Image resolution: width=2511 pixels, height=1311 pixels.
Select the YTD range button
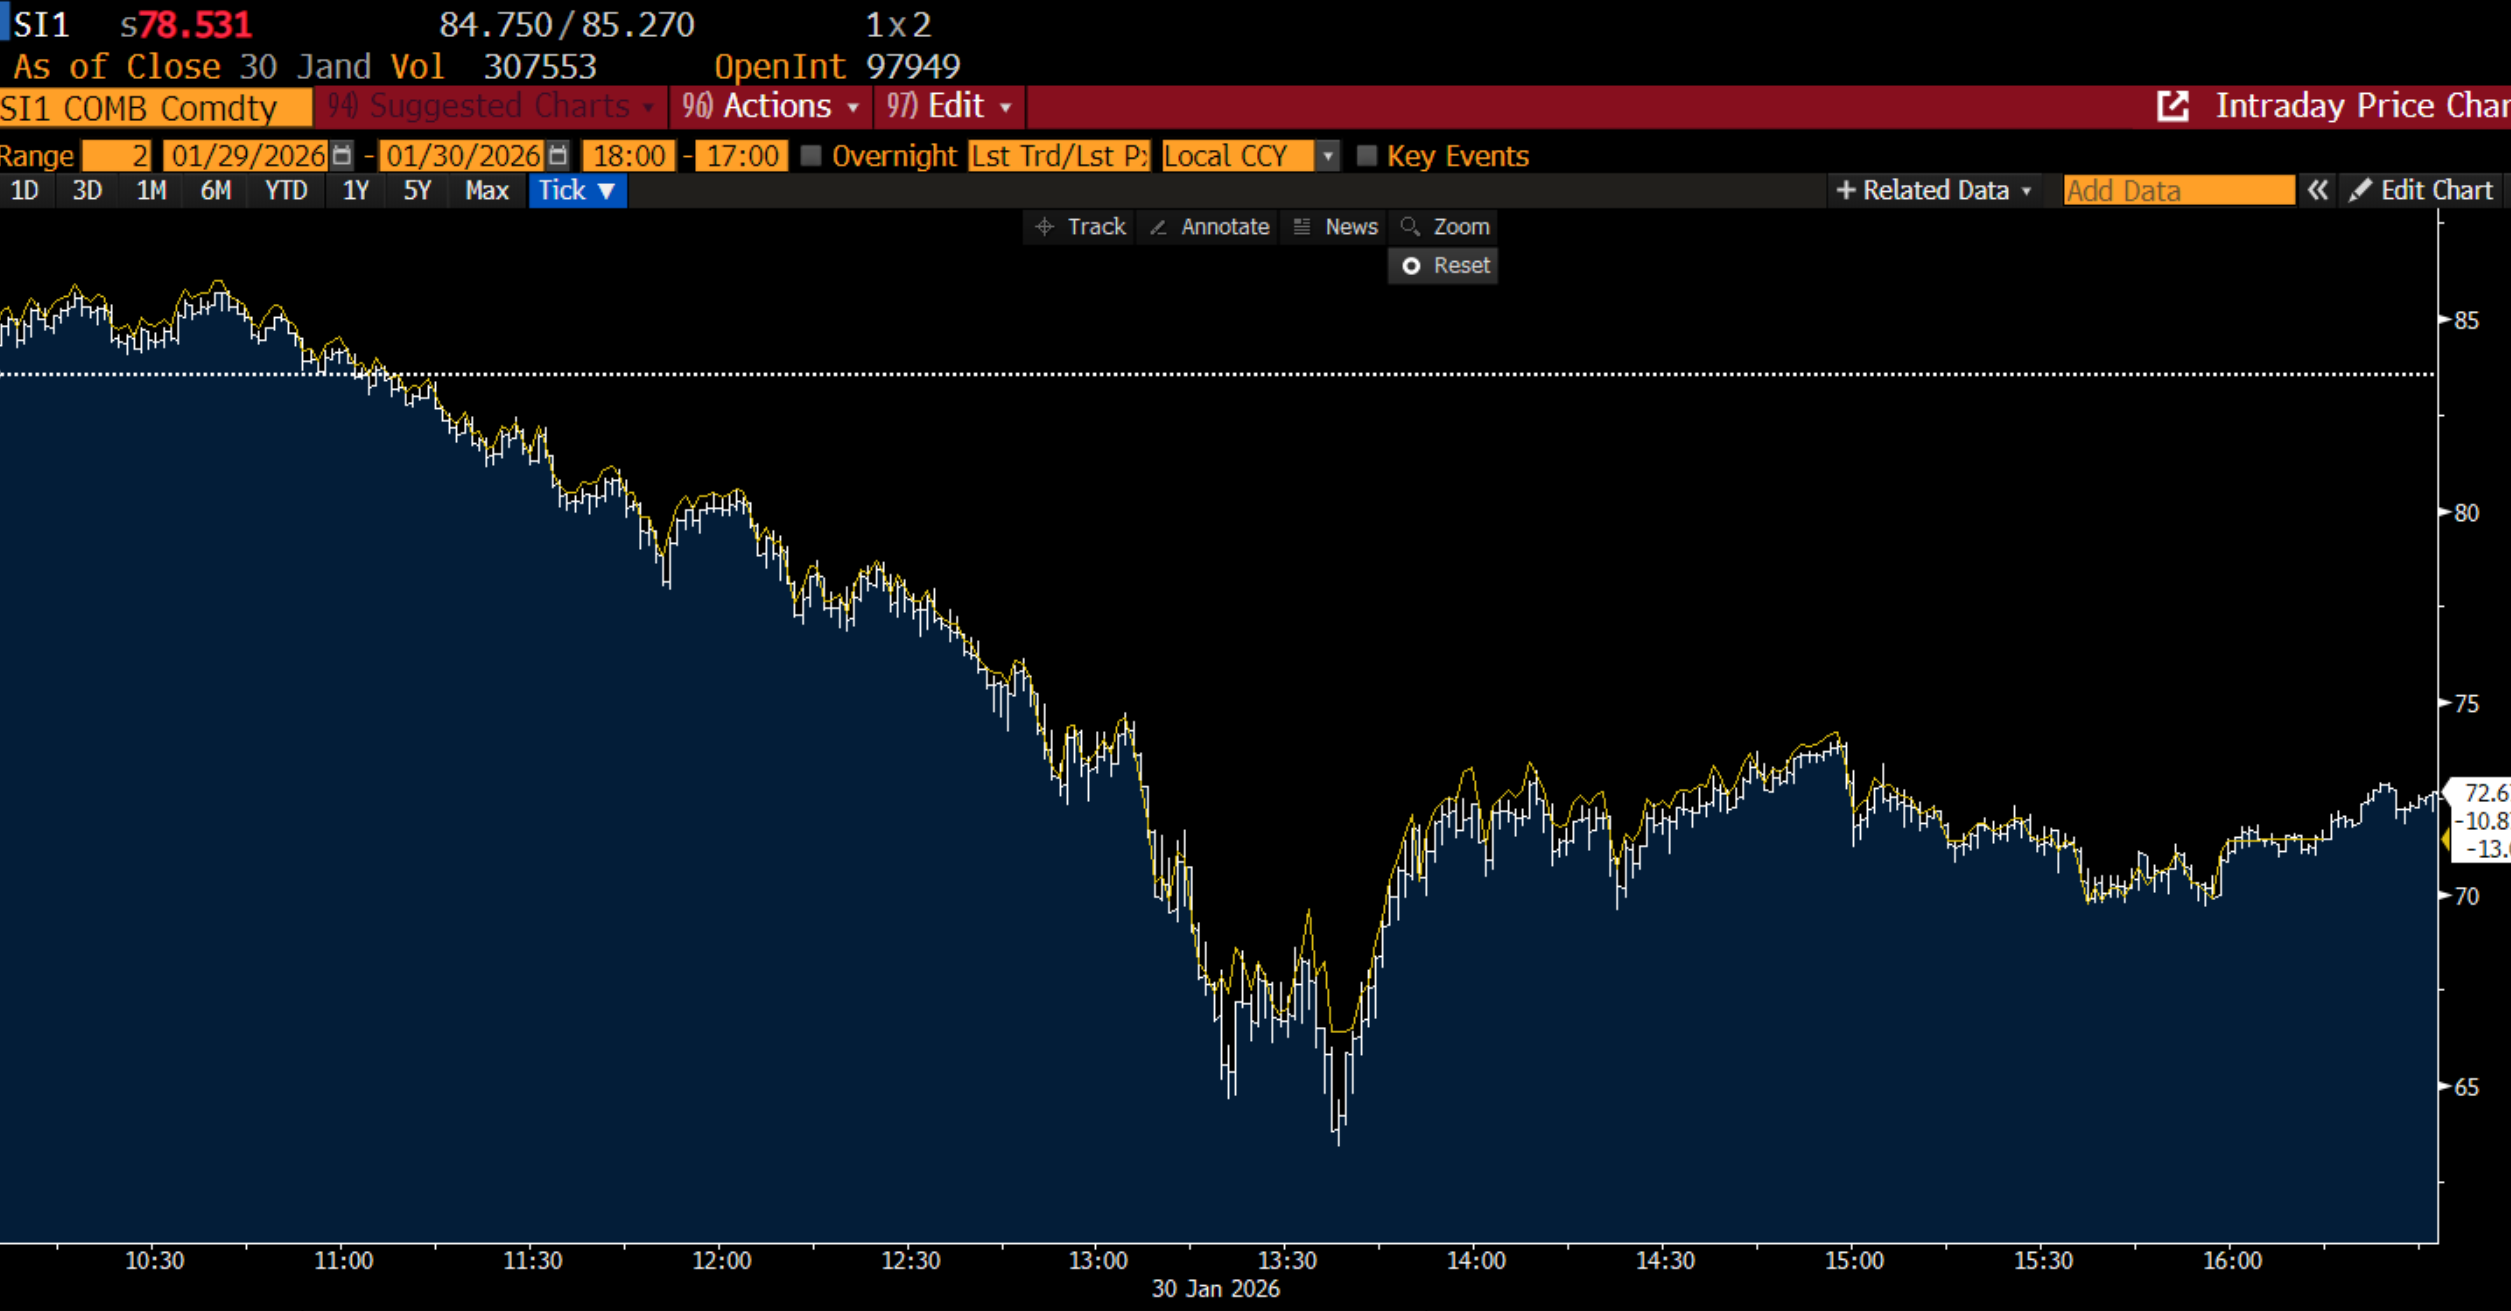click(286, 191)
